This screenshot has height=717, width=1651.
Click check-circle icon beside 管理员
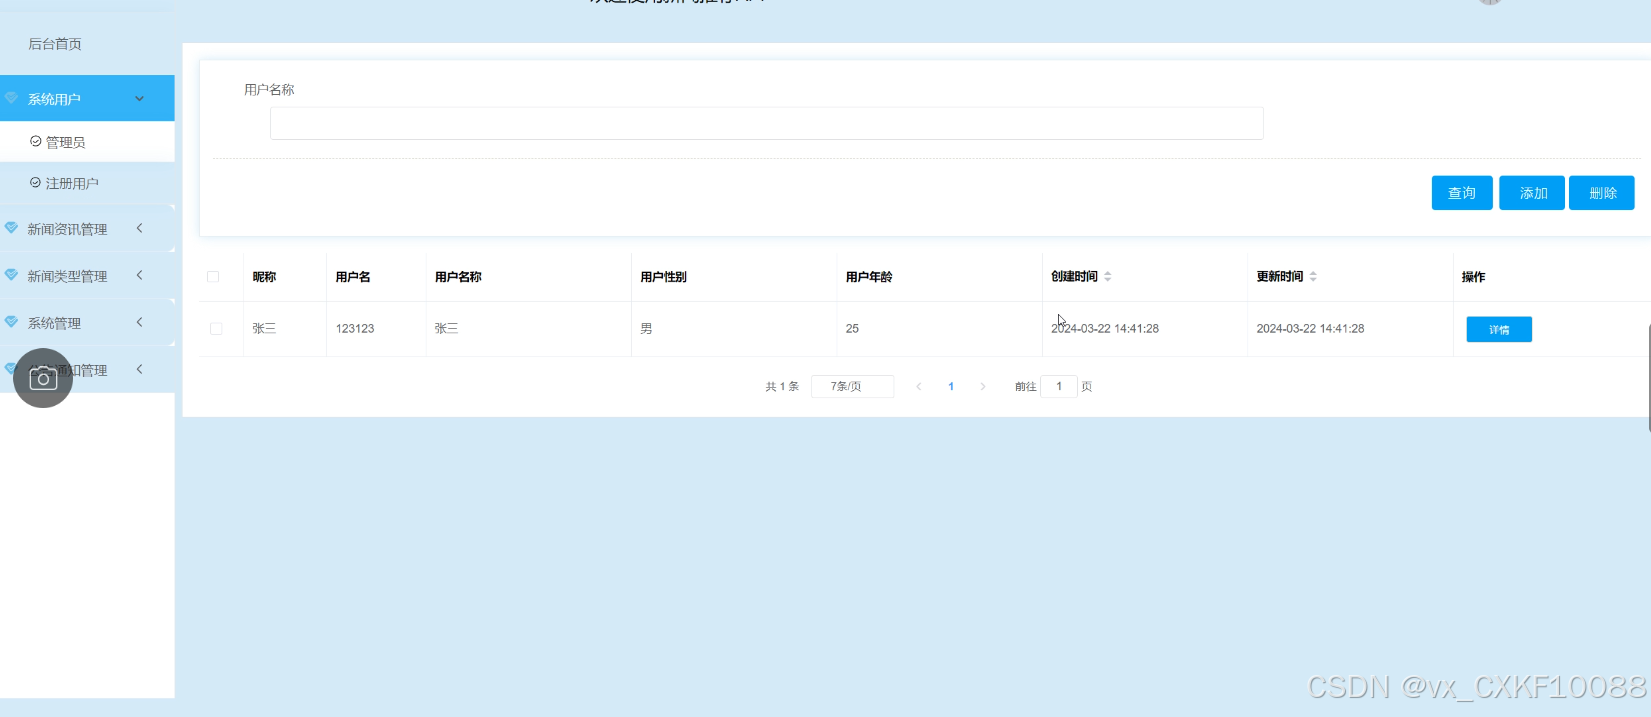point(36,142)
